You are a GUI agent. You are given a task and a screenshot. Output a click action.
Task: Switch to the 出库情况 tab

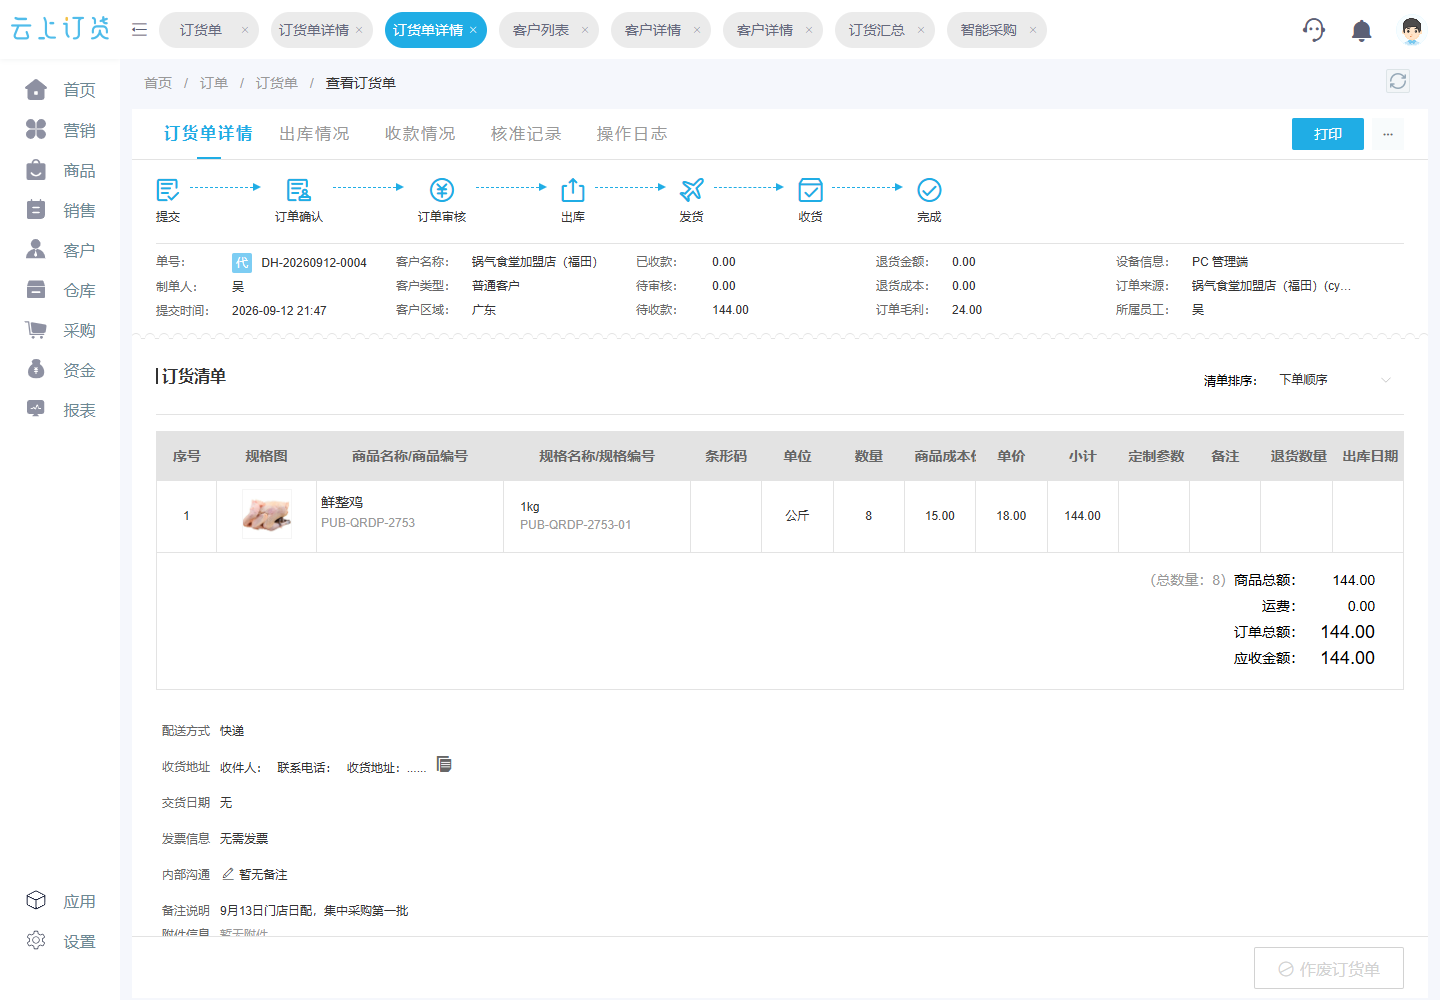[314, 134]
